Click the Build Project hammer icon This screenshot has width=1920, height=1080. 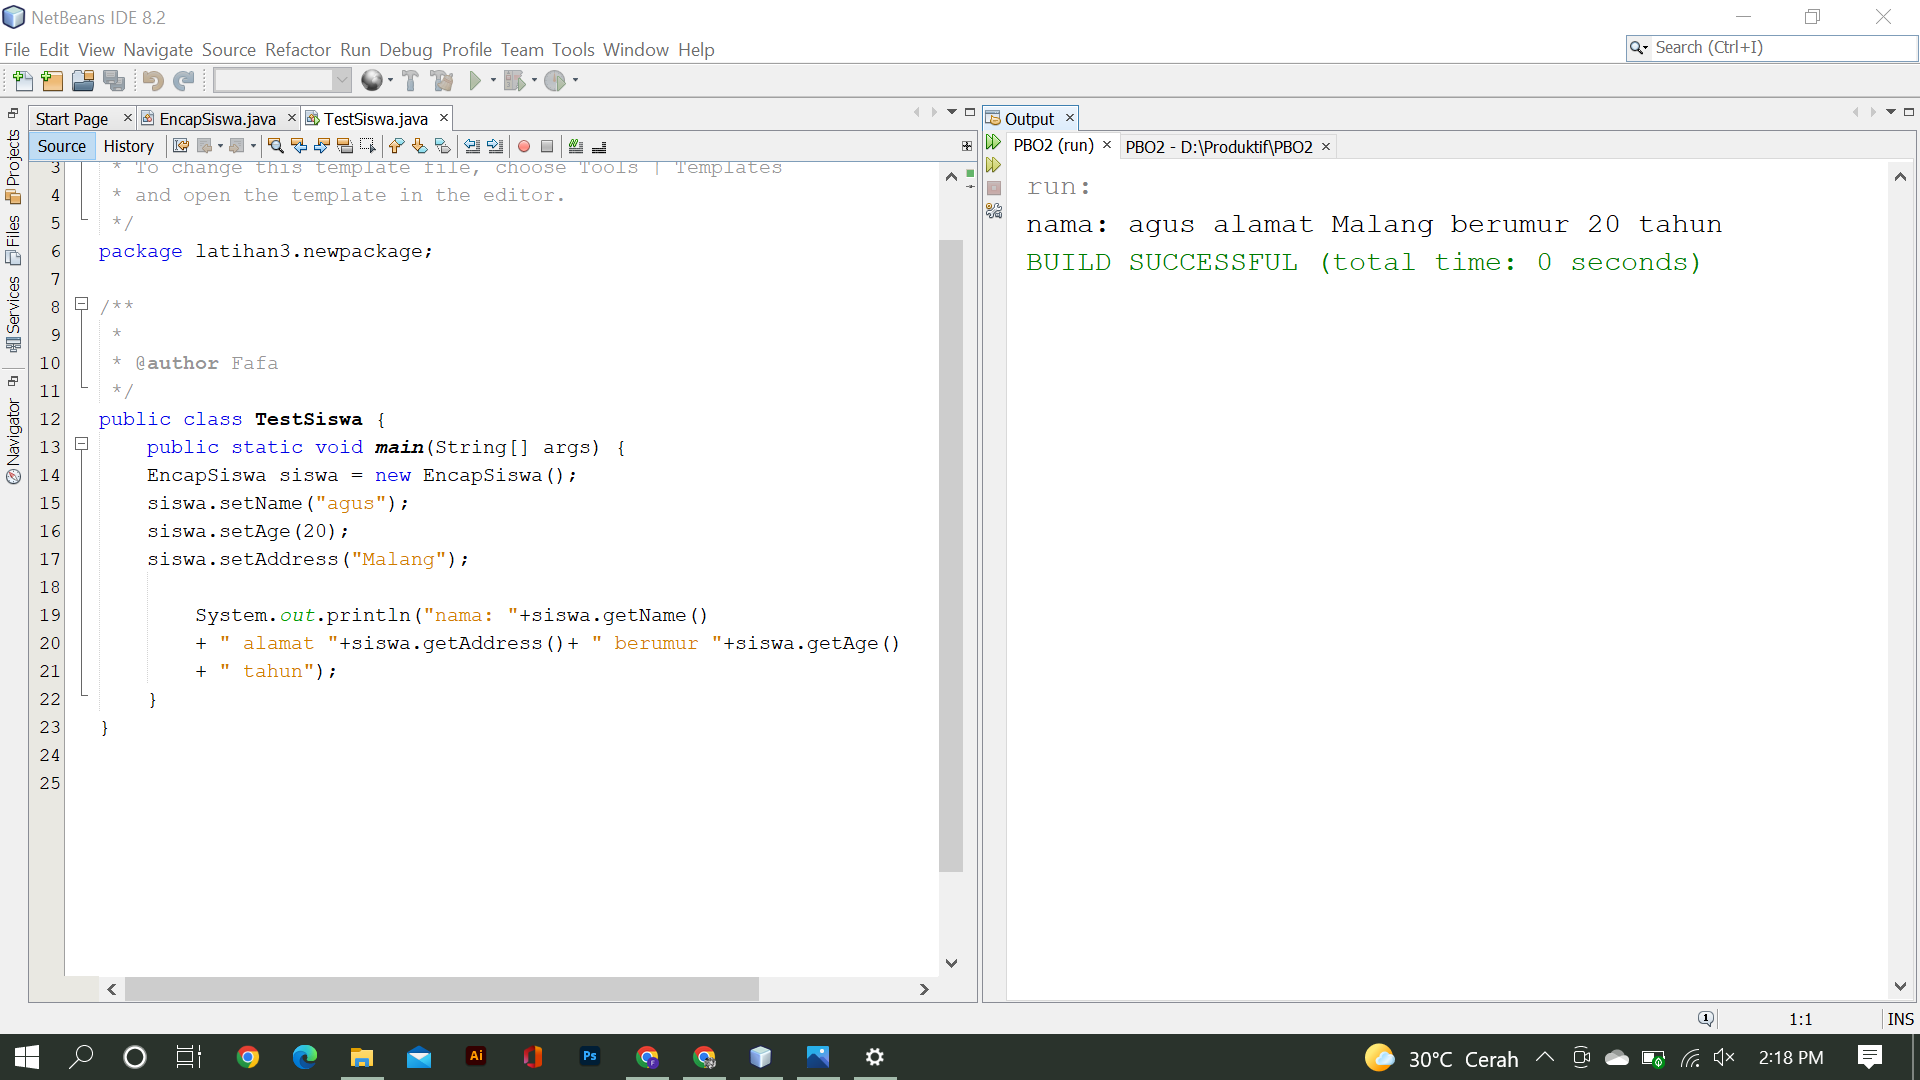(x=410, y=80)
